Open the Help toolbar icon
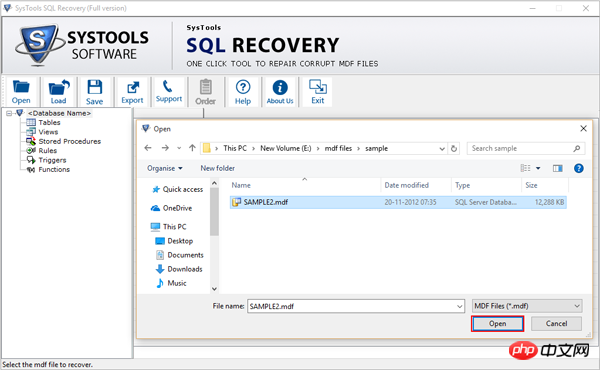Screen dimensions: 600x370 click(x=243, y=91)
